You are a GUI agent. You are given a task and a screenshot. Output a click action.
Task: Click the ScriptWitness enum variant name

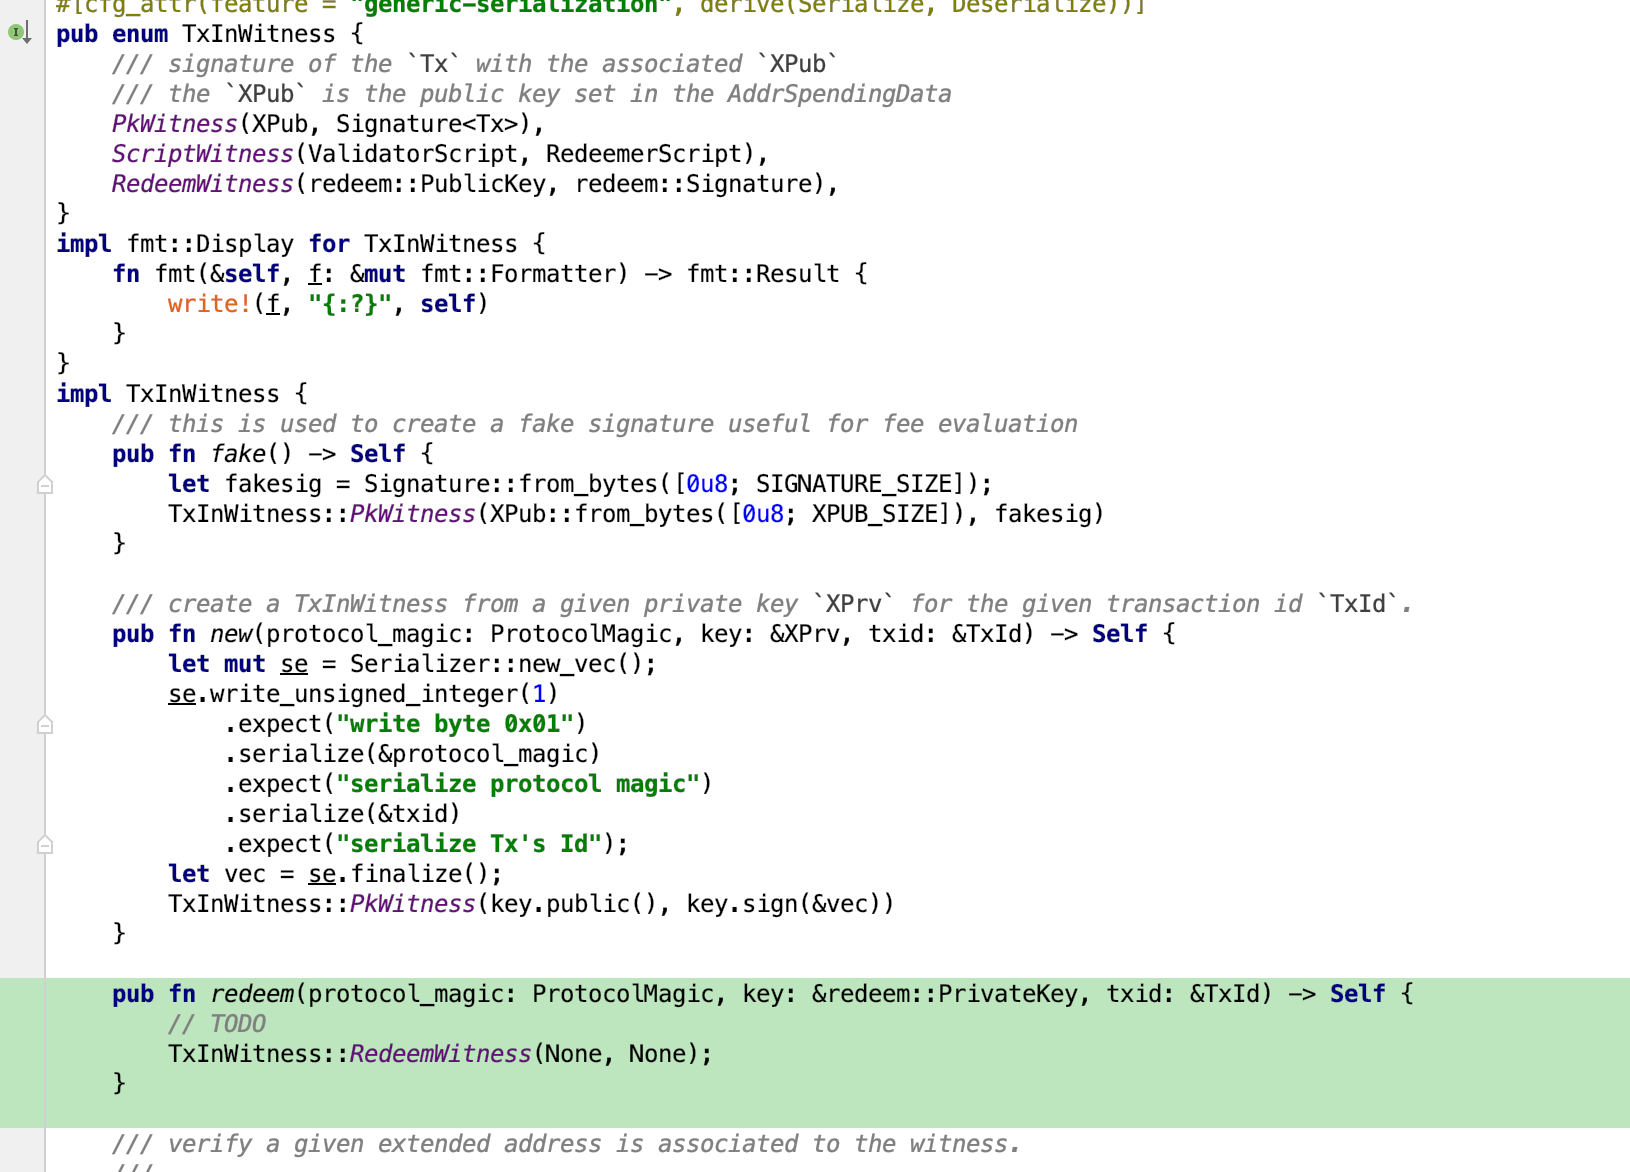coord(203,154)
